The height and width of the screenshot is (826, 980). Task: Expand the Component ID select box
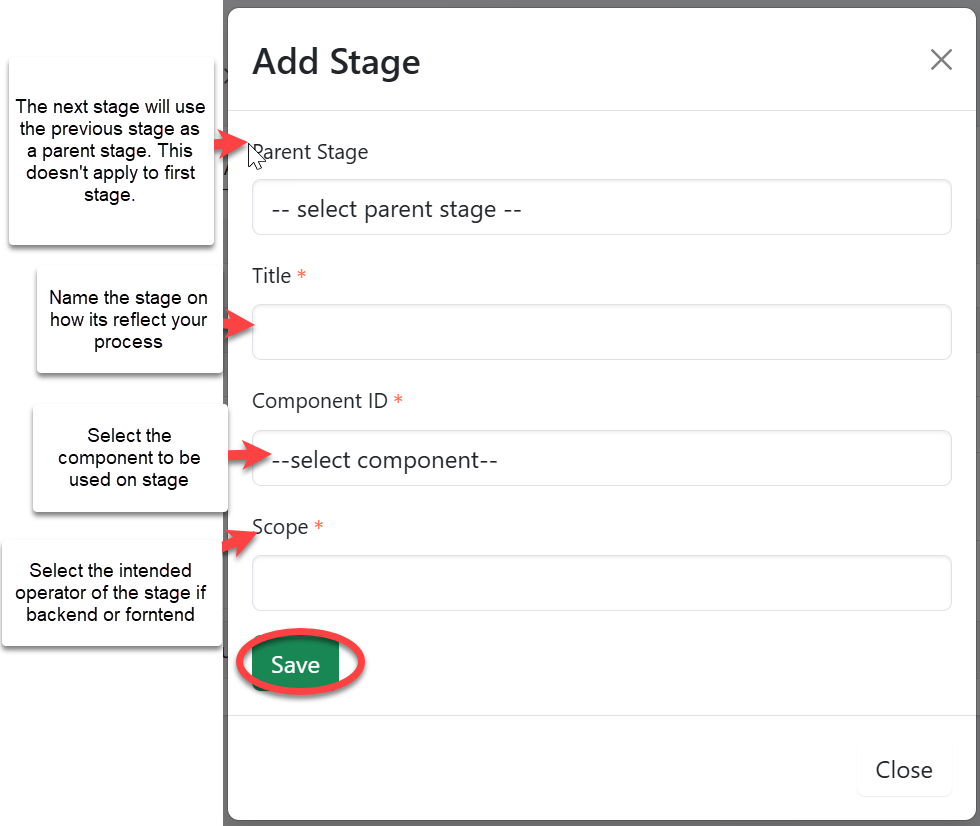tap(601, 459)
